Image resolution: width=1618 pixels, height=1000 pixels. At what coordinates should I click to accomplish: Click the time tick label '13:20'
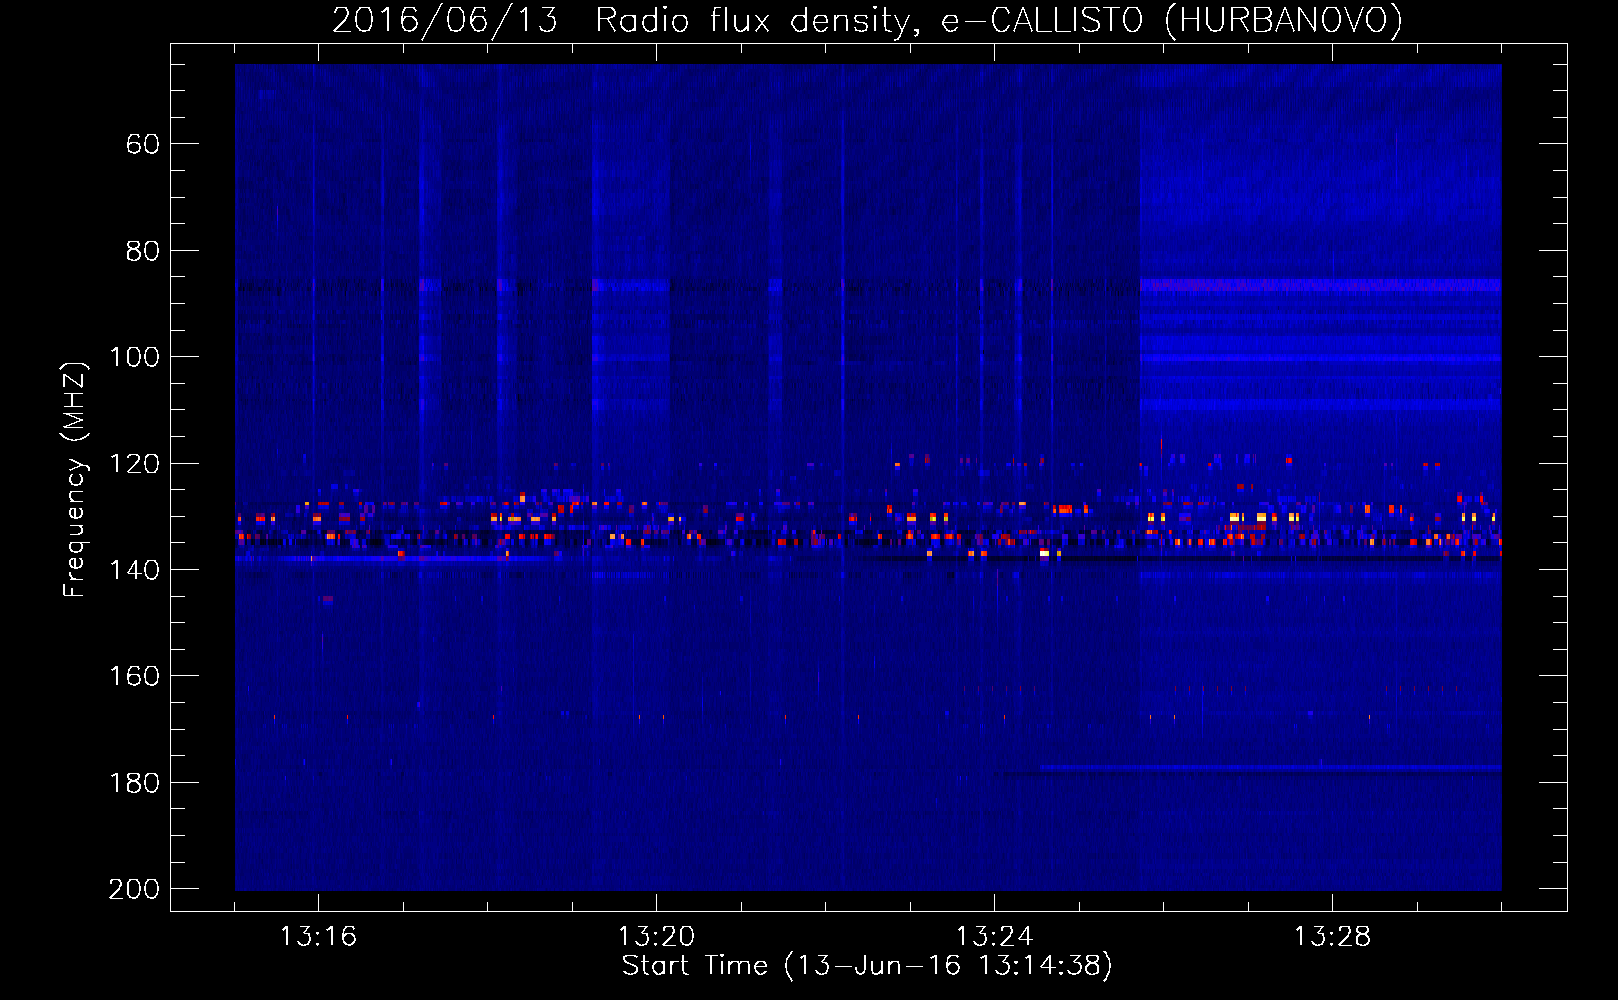tap(656, 937)
